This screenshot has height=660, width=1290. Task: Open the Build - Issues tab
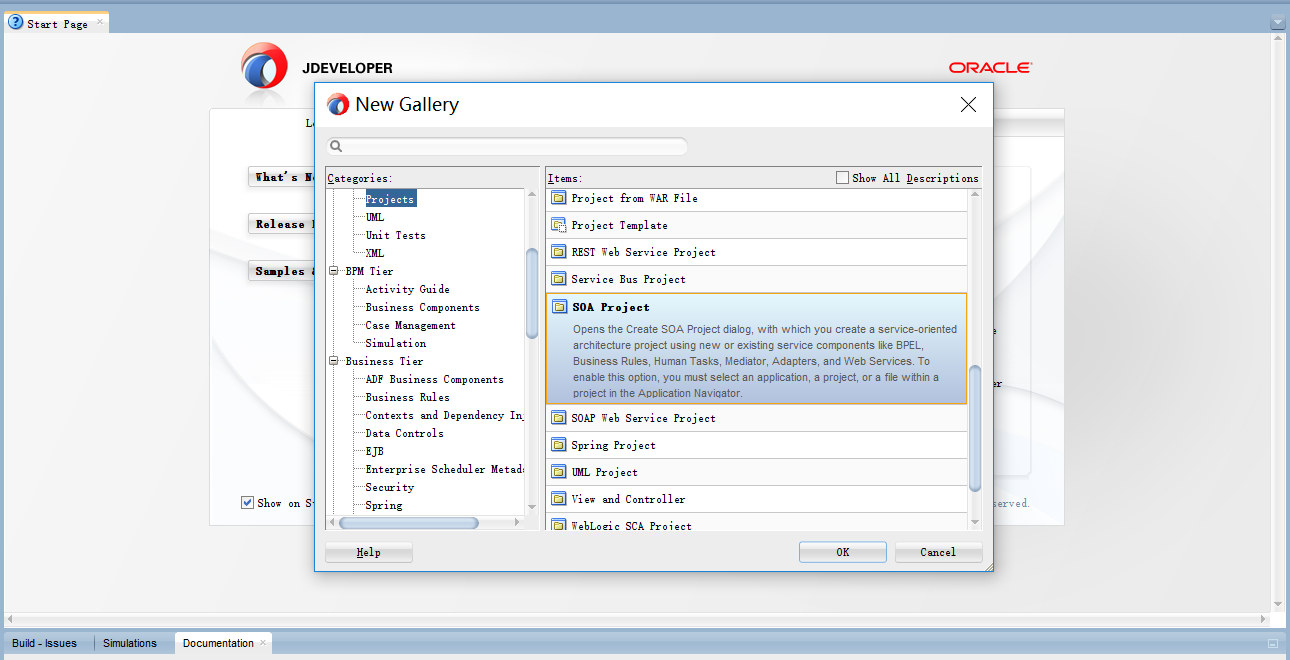(44, 643)
